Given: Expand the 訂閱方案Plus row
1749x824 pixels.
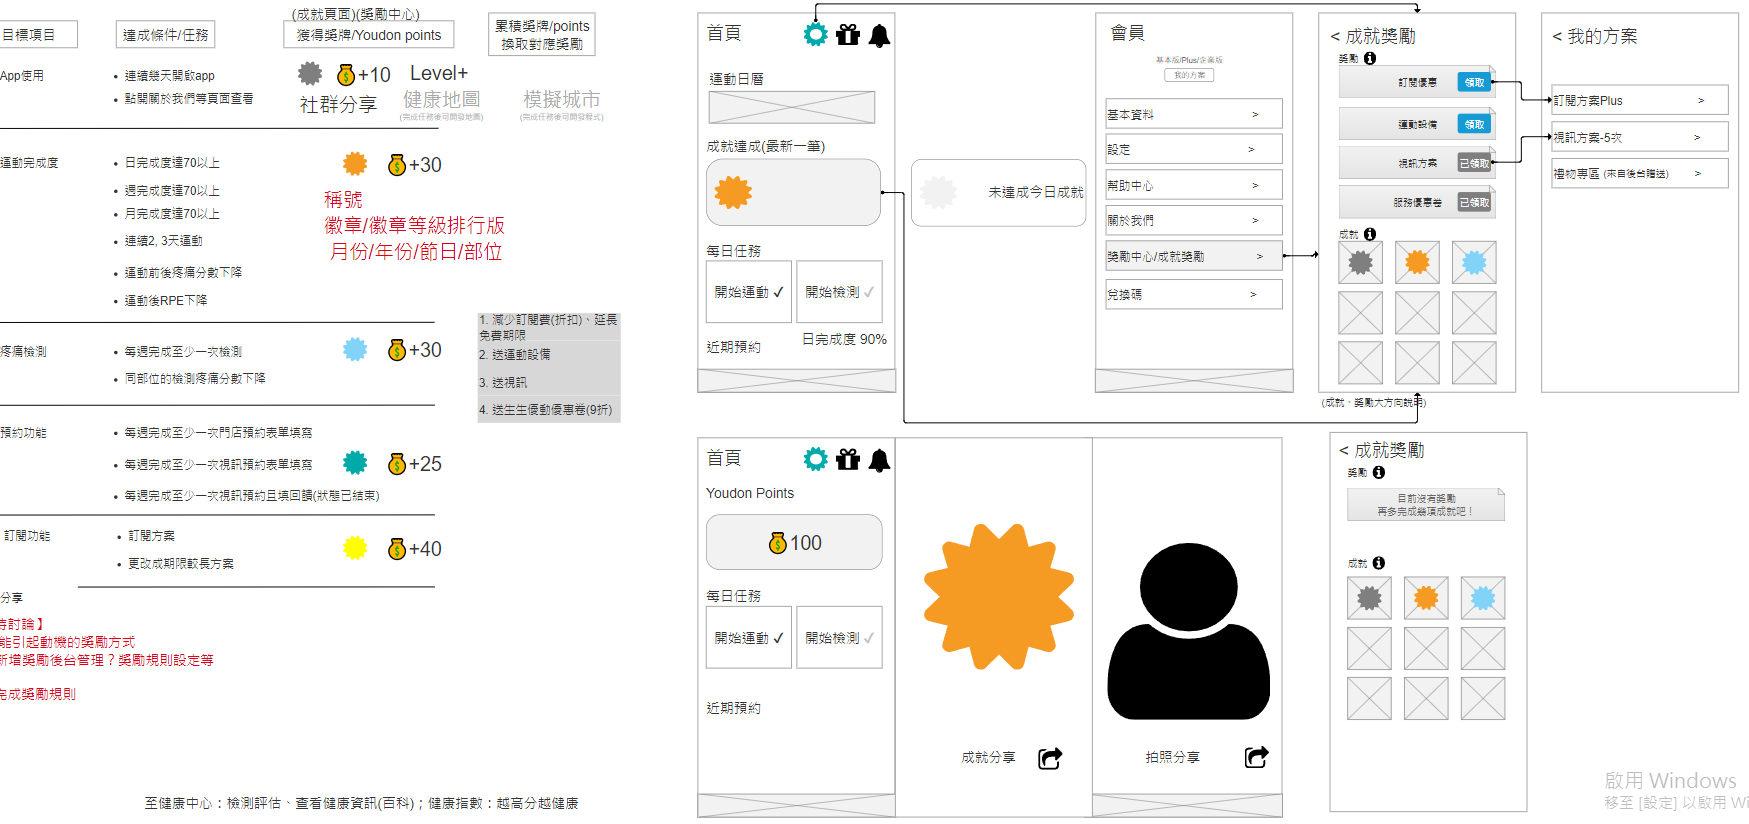Looking at the screenshot, I should point(1639,101).
